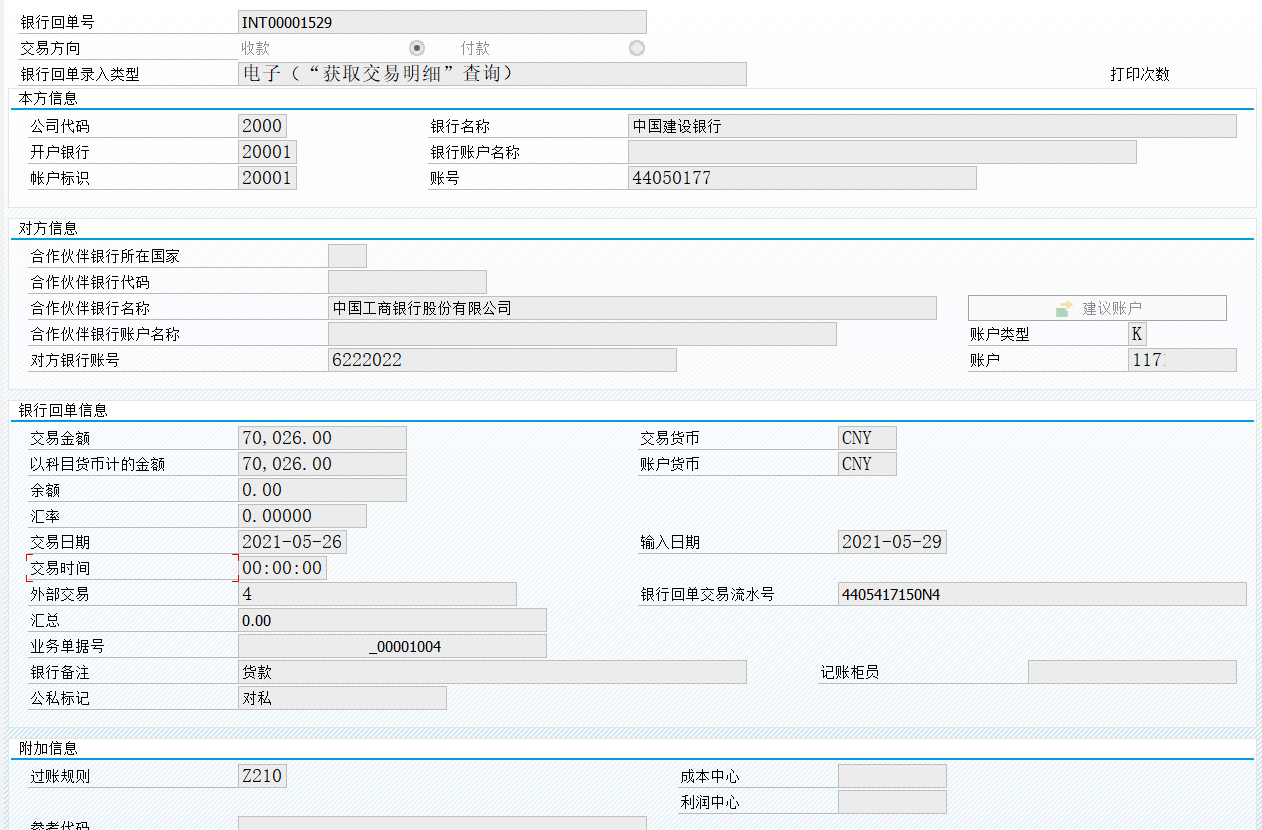The height and width of the screenshot is (830, 1262).
Task: Select the 合作伙伴银行名称 field
Action: [630, 307]
